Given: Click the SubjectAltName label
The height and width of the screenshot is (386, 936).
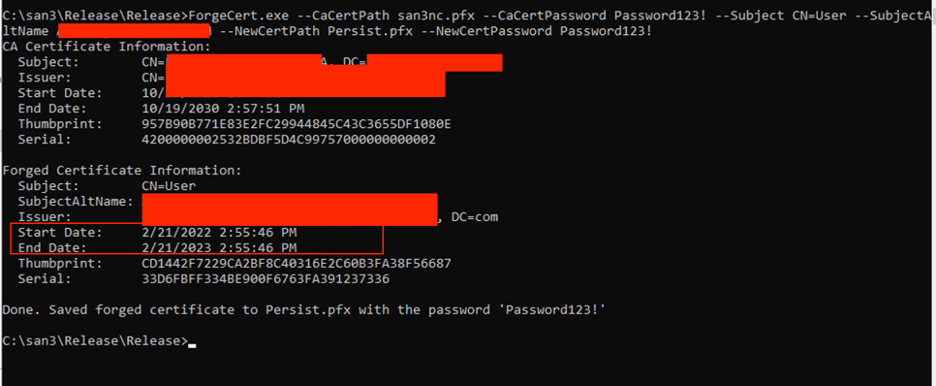Looking at the screenshot, I should pos(76,202).
